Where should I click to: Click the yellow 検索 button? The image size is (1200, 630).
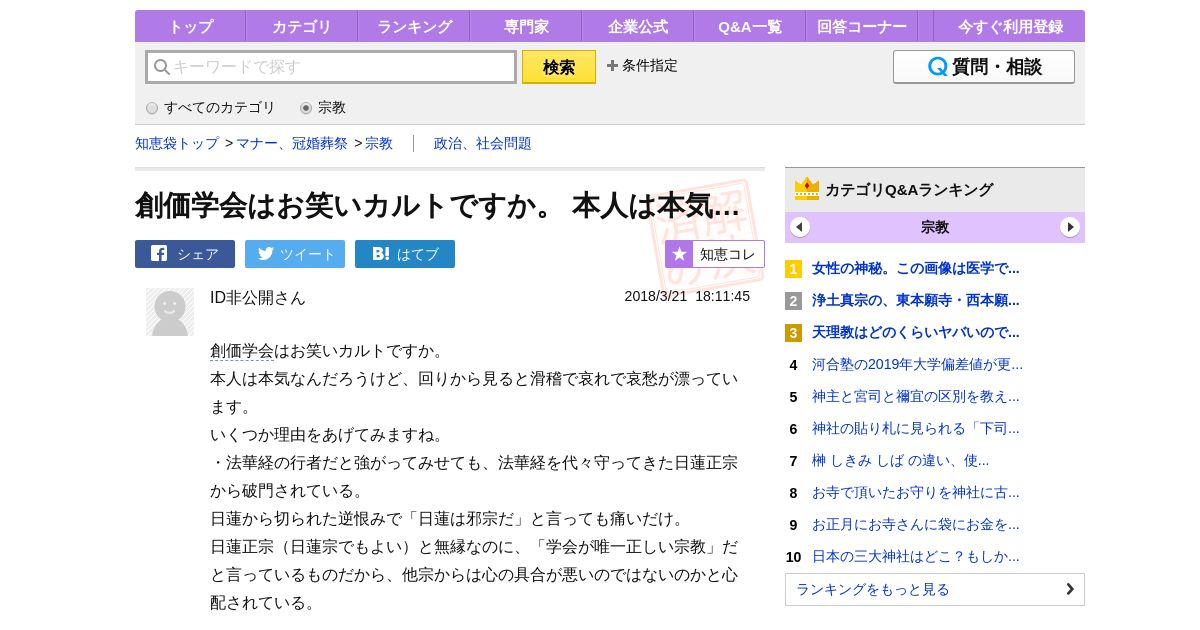pyautogui.click(x=559, y=67)
